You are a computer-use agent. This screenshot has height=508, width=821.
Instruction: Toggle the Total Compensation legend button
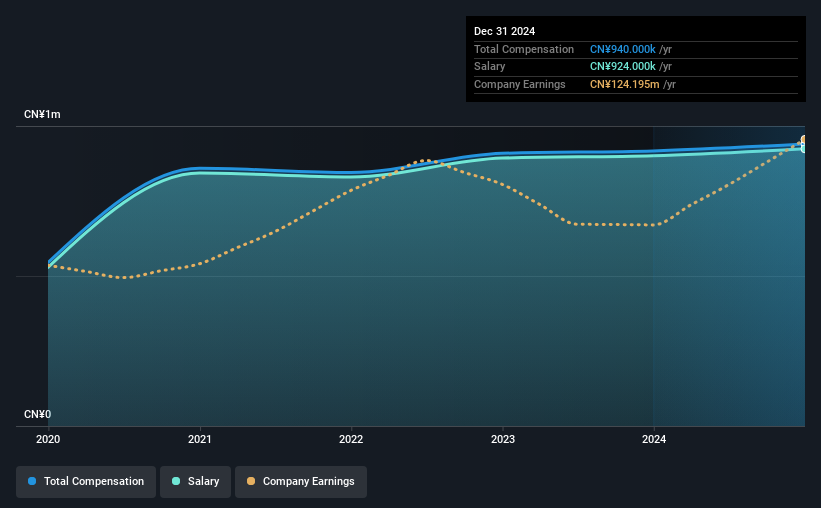pyautogui.click(x=86, y=481)
